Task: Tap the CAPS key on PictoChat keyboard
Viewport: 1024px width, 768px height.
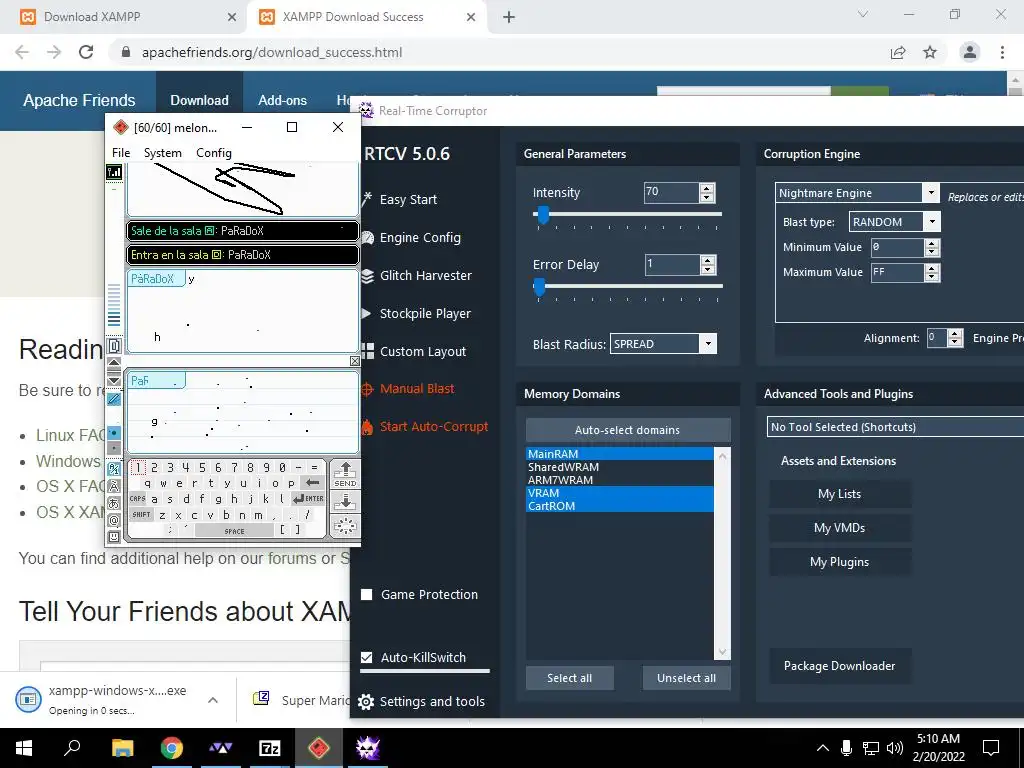Action: [x=137, y=498]
